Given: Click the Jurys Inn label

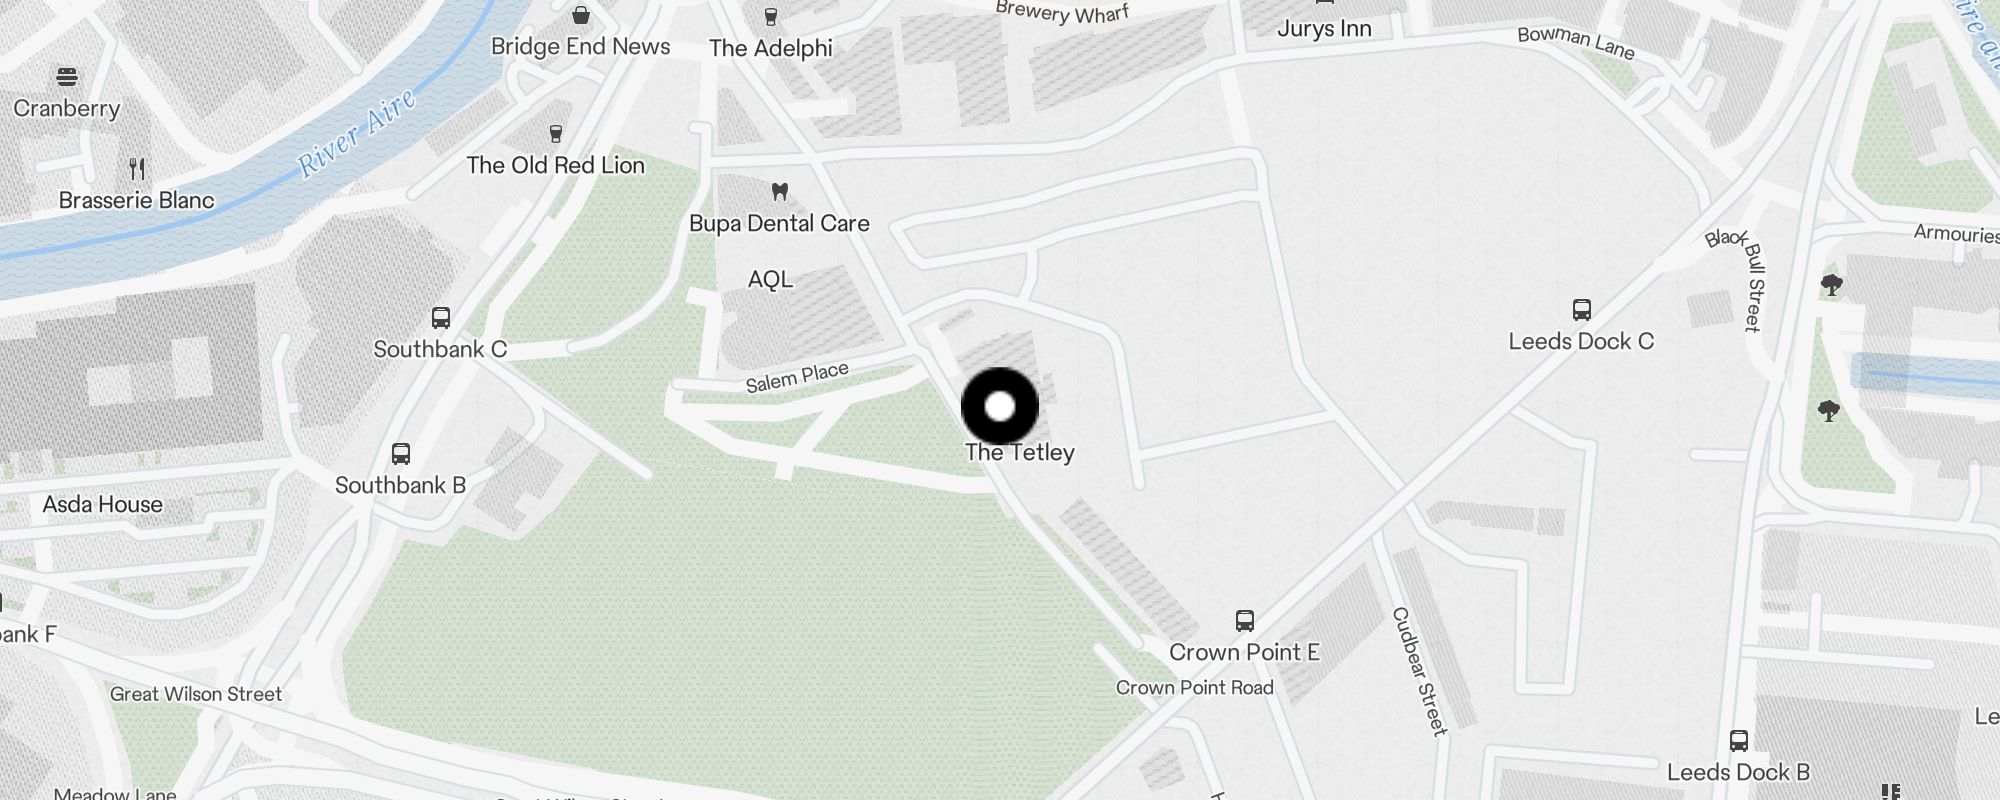Looking at the screenshot, I should (x=1324, y=29).
